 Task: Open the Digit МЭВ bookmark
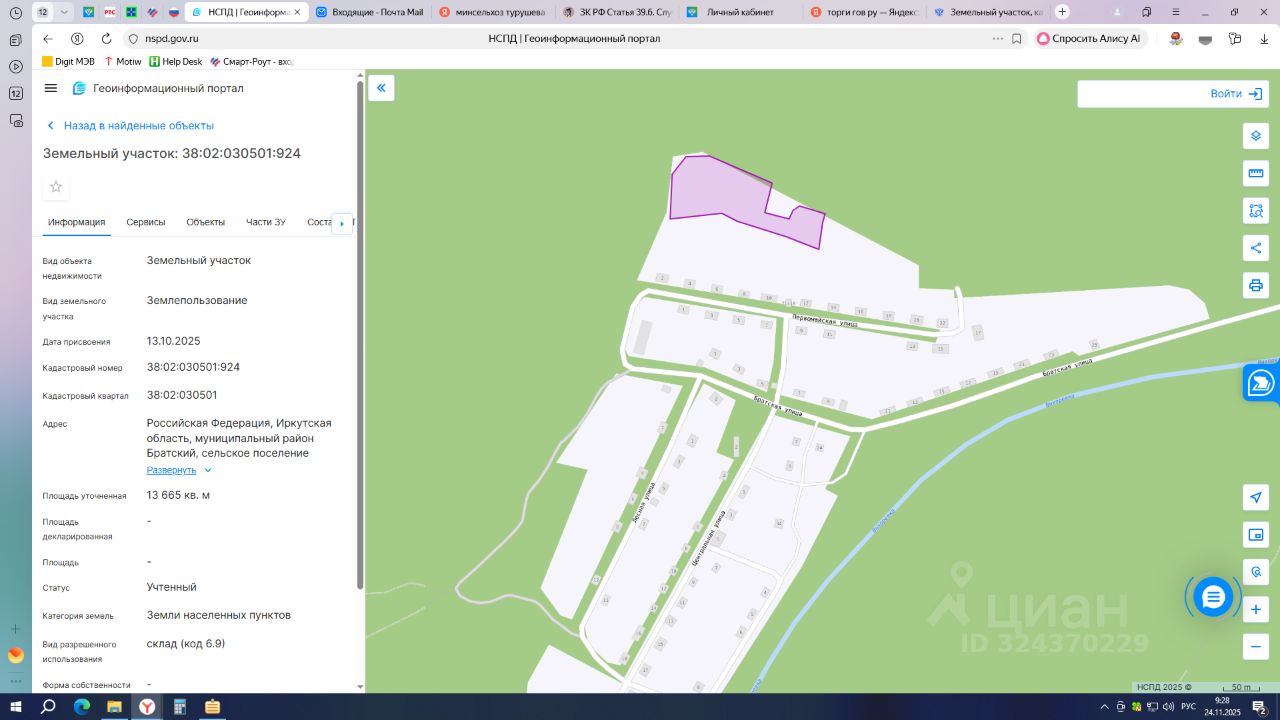(x=68, y=62)
